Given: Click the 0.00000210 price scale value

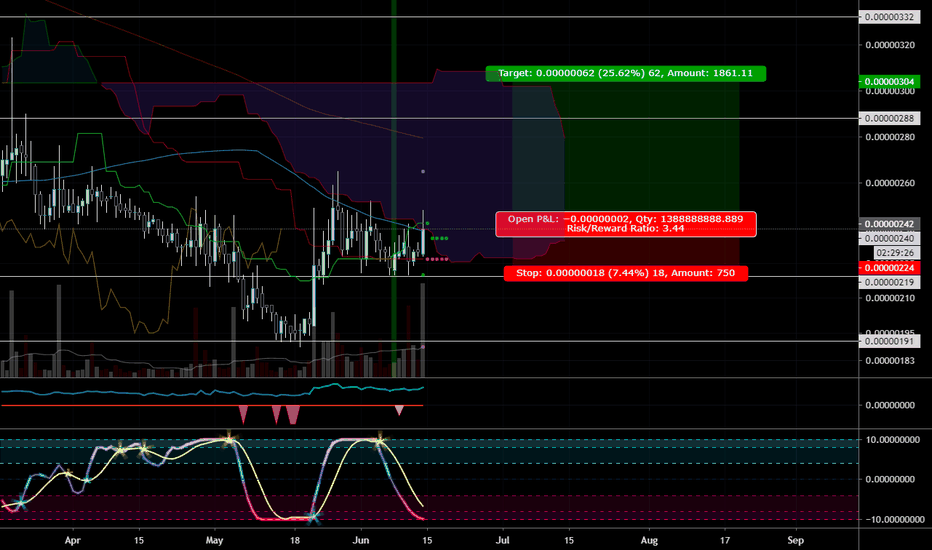Looking at the screenshot, I should [x=890, y=298].
